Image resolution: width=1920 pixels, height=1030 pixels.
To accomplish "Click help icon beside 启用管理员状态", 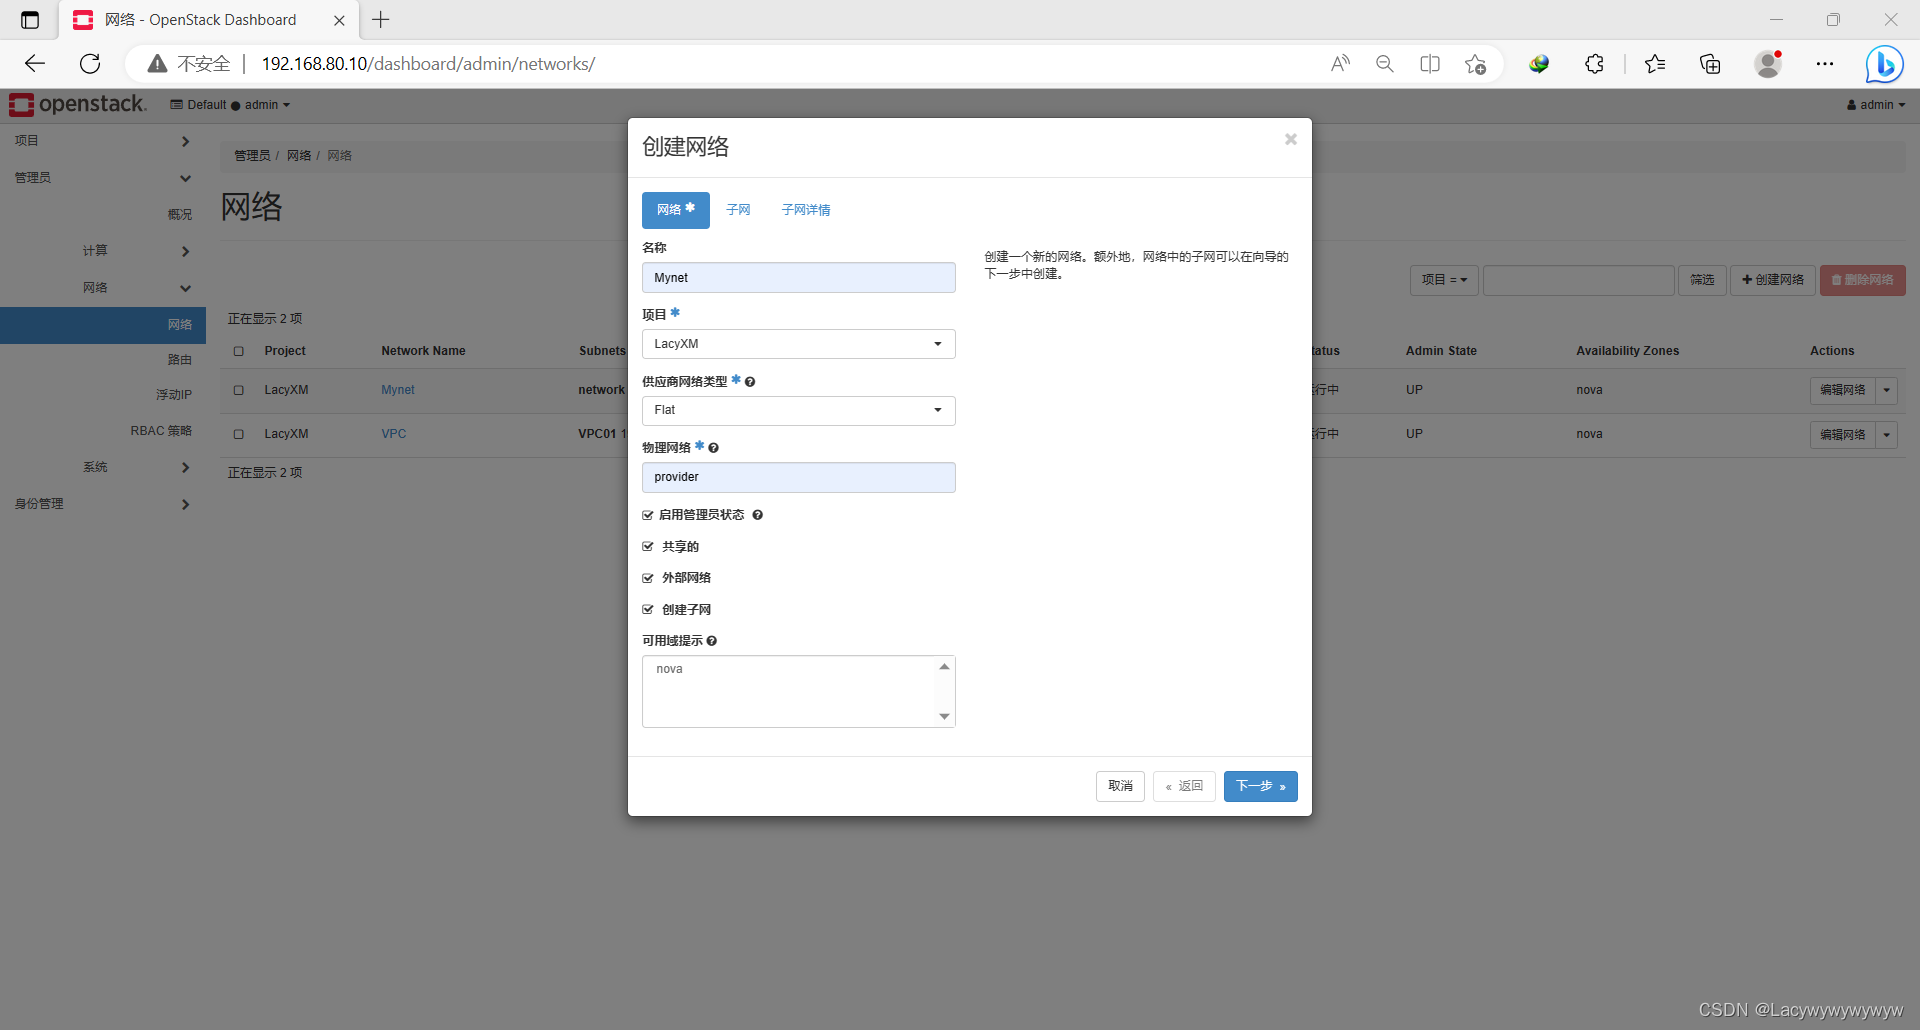I will 758,514.
